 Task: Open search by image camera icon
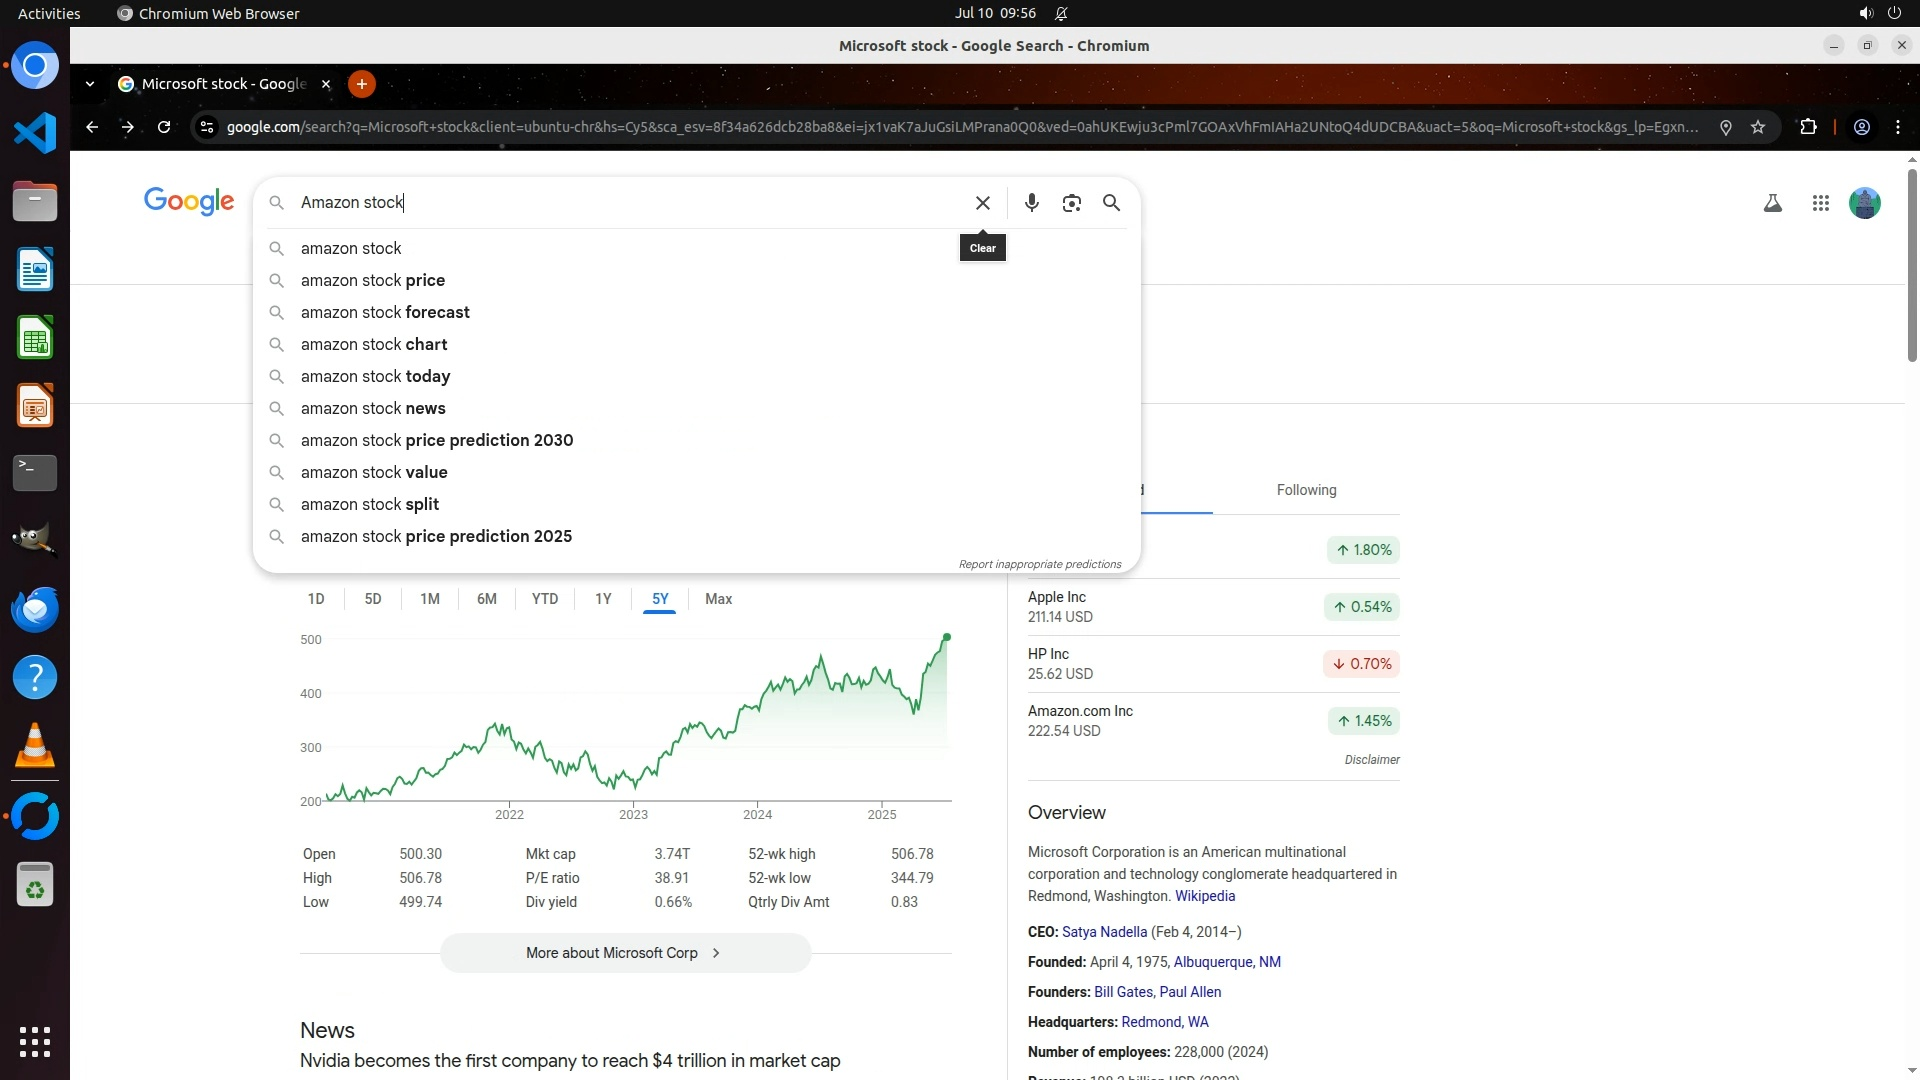pos(1071,203)
